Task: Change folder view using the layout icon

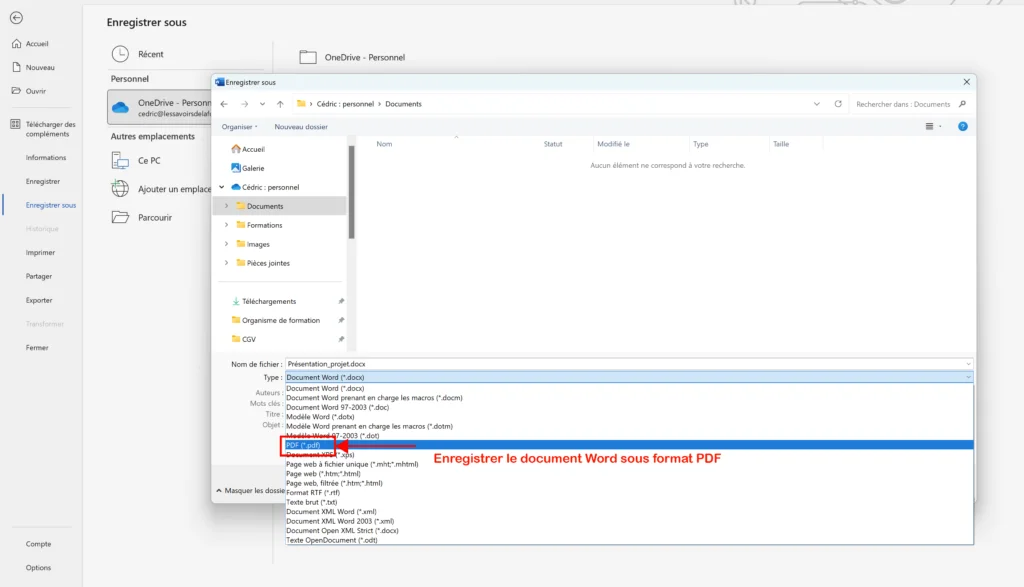Action: click(x=929, y=126)
